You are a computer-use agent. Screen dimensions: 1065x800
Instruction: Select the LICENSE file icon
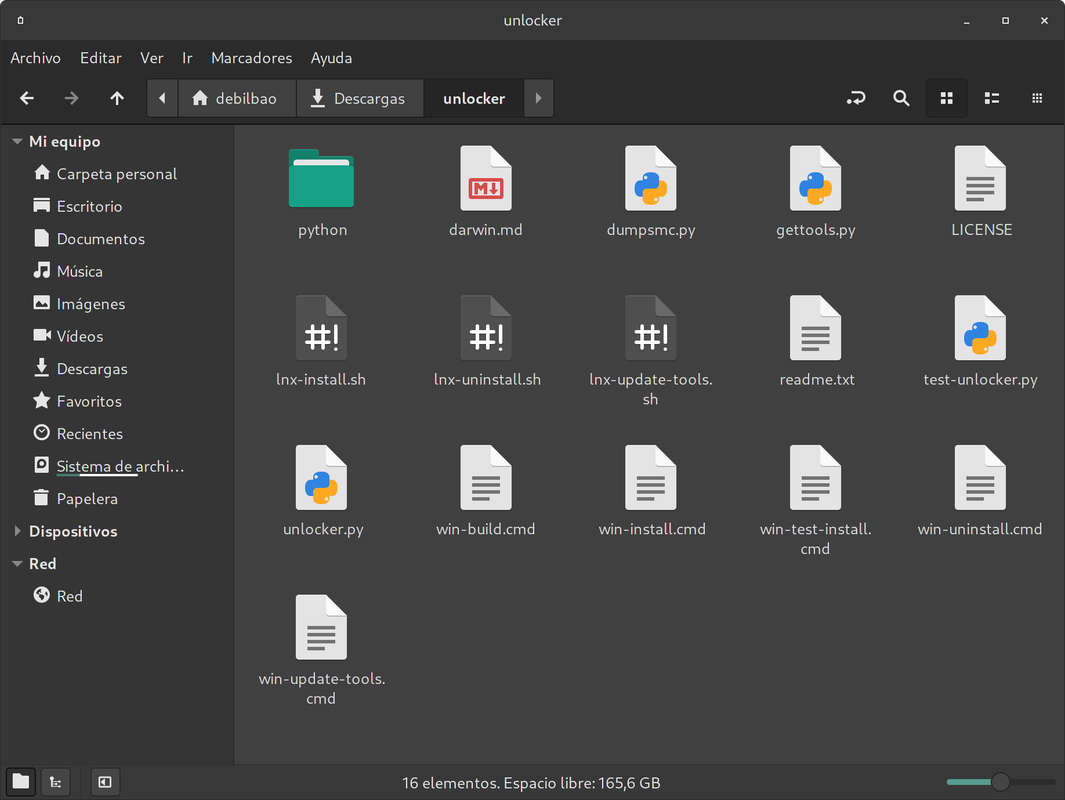click(980, 179)
